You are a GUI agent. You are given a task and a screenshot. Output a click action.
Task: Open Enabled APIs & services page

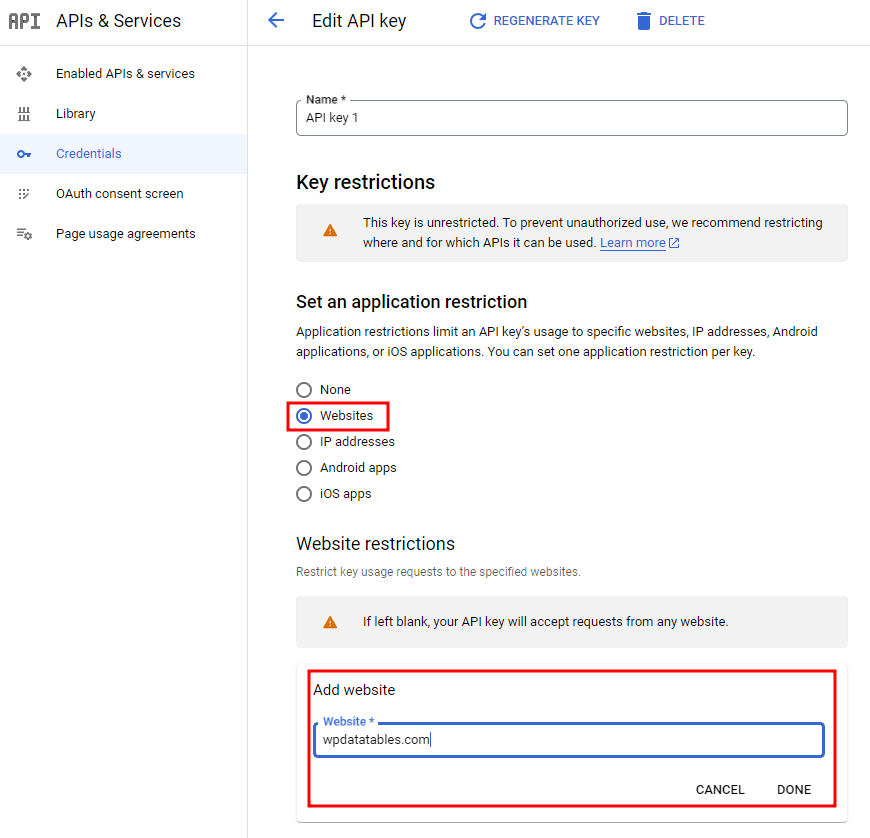(x=125, y=74)
